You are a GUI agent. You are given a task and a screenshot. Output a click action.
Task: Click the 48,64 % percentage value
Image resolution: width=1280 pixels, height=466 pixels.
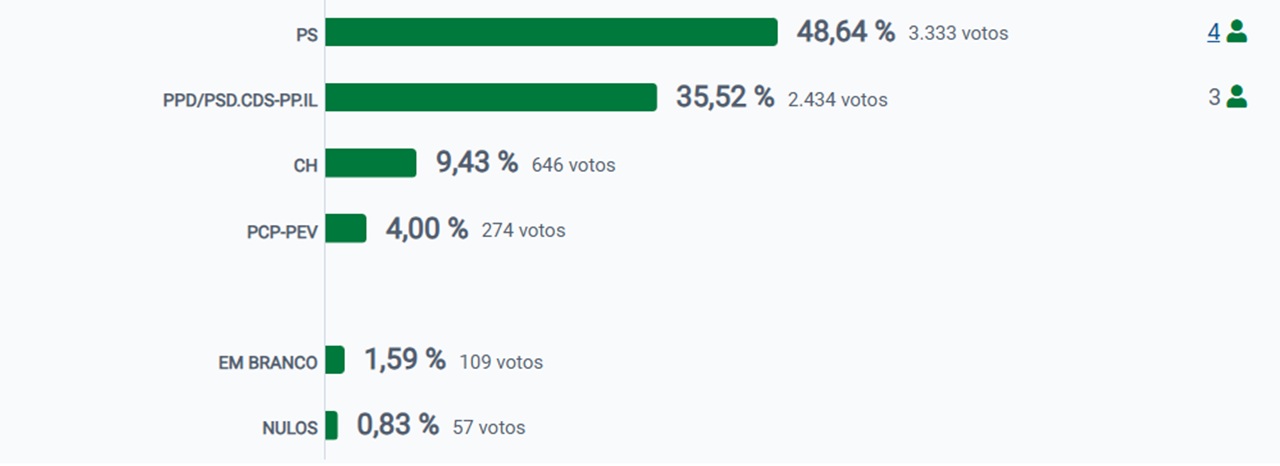point(845,31)
